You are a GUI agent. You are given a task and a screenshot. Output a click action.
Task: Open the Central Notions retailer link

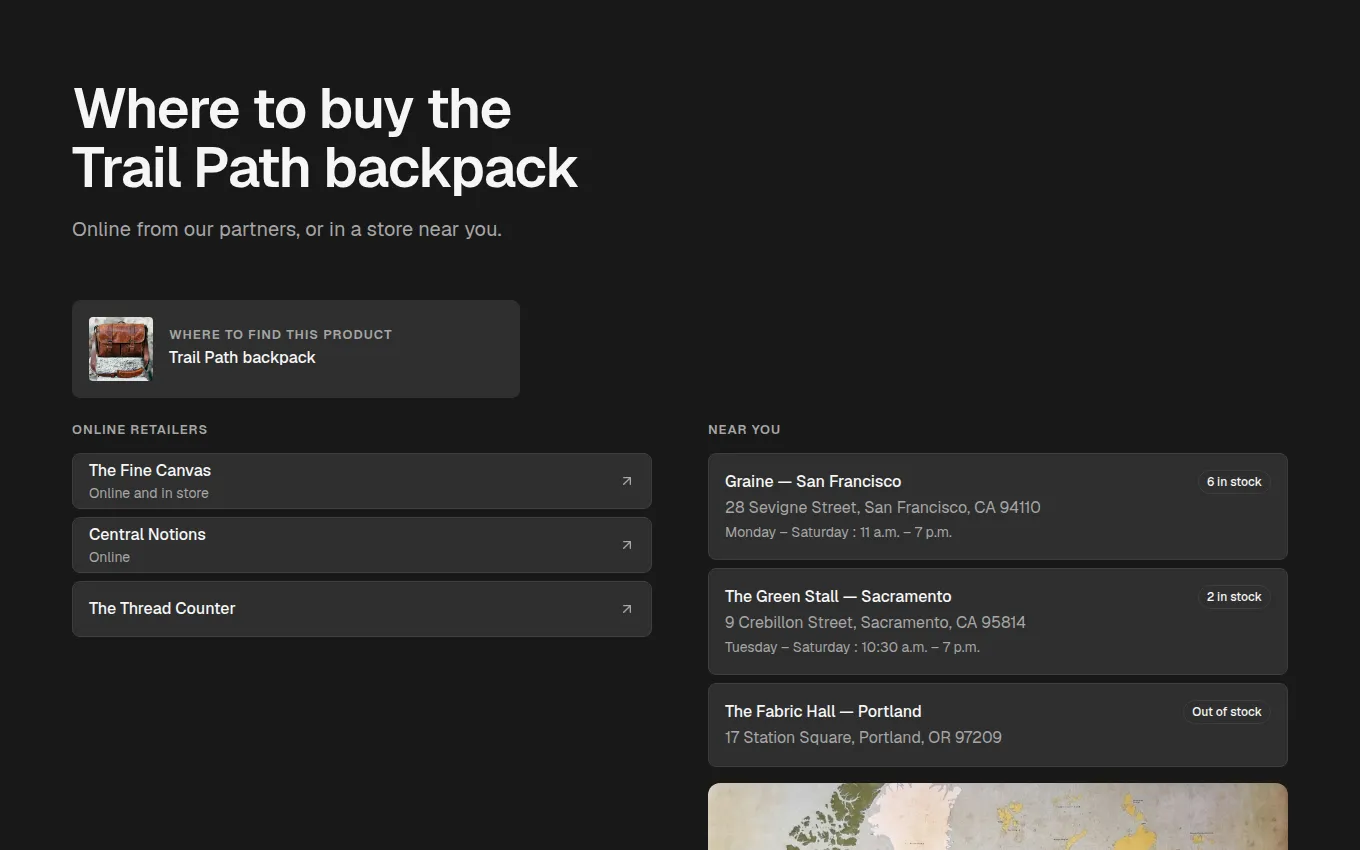[x=362, y=545]
